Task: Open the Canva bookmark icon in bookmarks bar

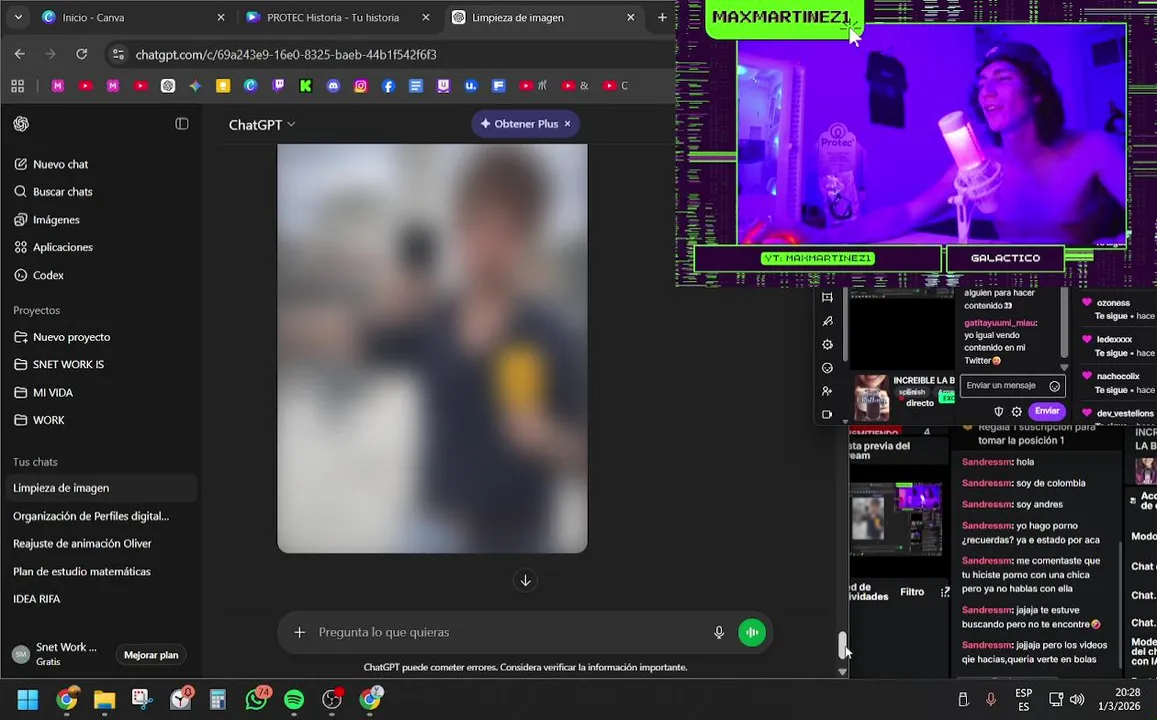Action: pyautogui.click(x=251, y=86)
